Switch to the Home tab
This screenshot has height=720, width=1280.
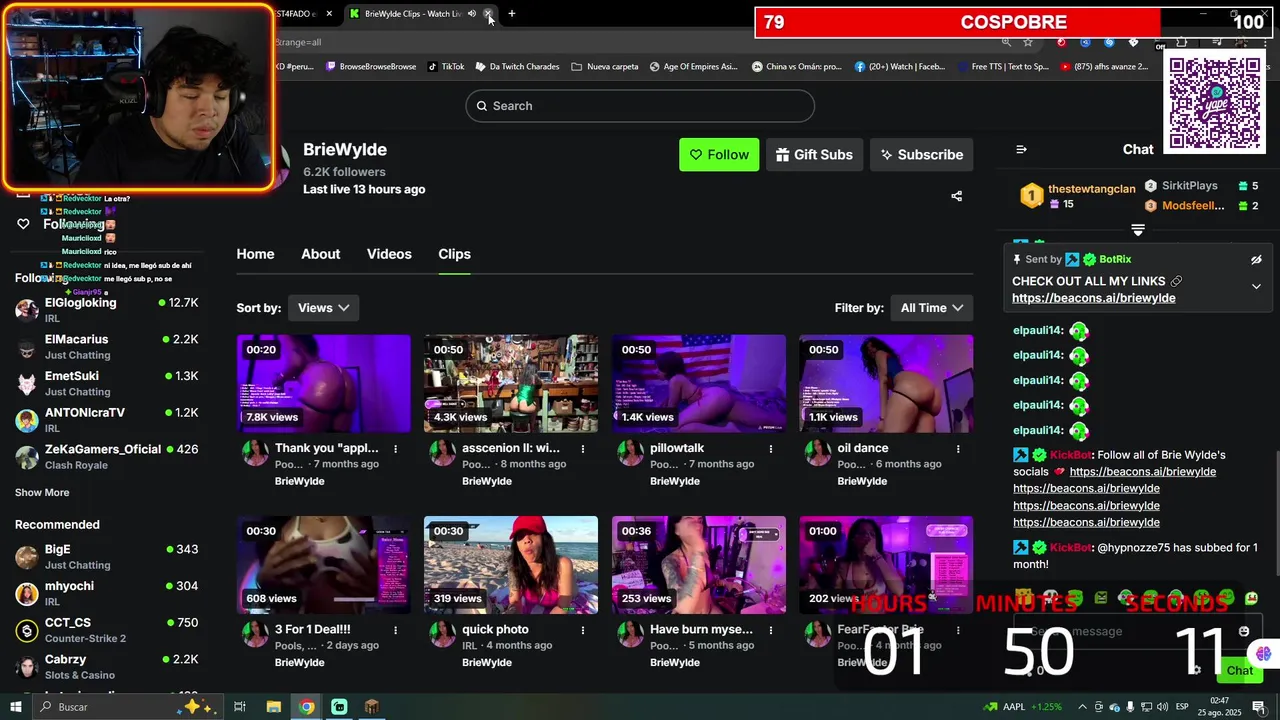click(x=255, y=254)
